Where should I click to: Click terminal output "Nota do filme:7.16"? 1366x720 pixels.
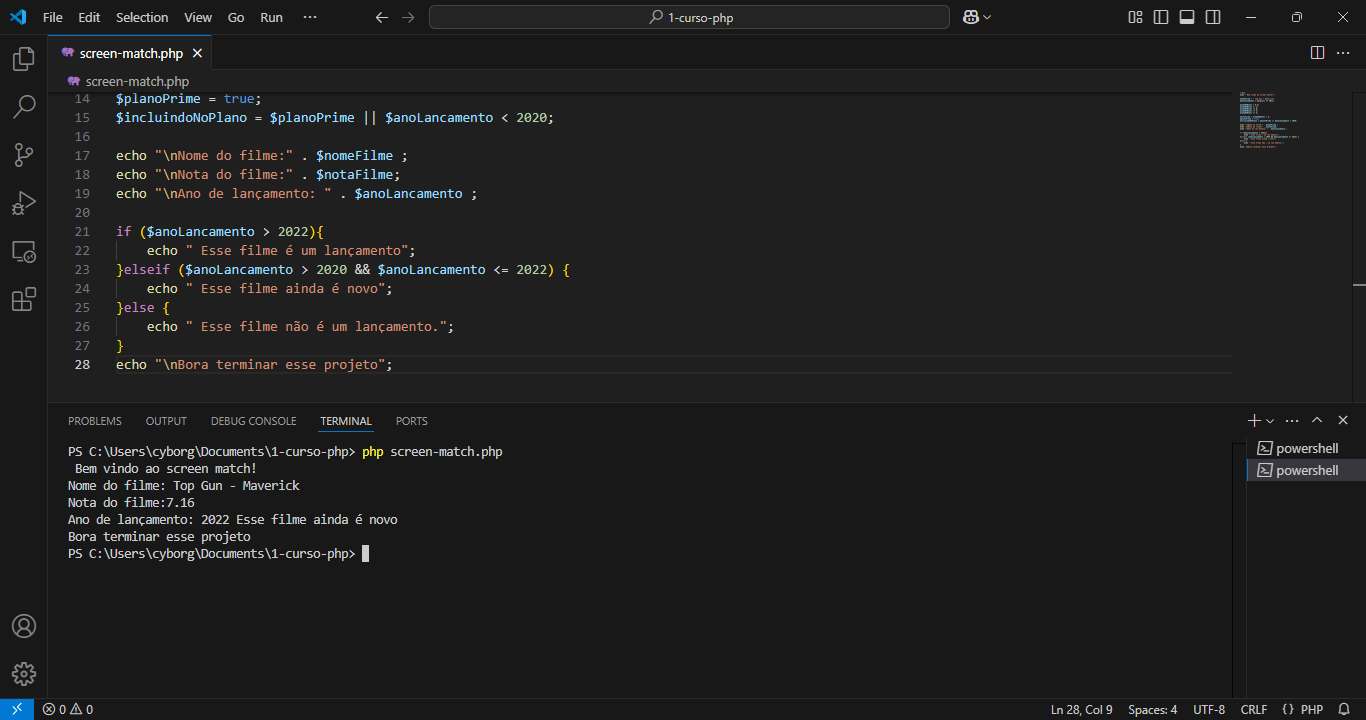pyautogui.click(x=131, y=502)
